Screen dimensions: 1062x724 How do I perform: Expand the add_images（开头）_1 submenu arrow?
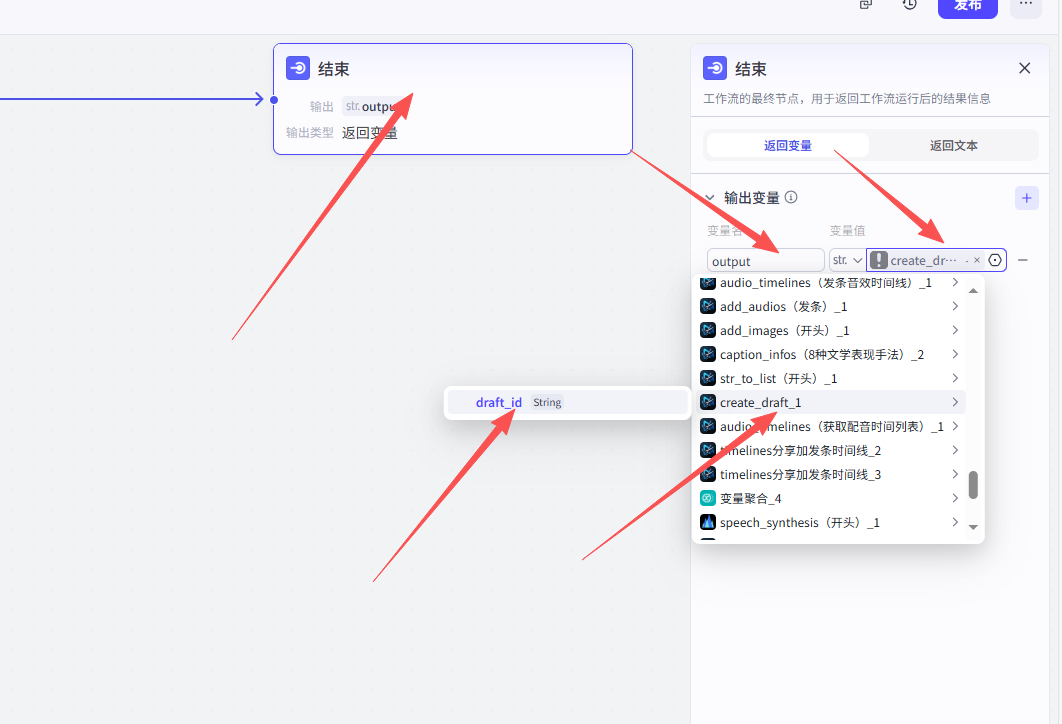click(955, 330)
